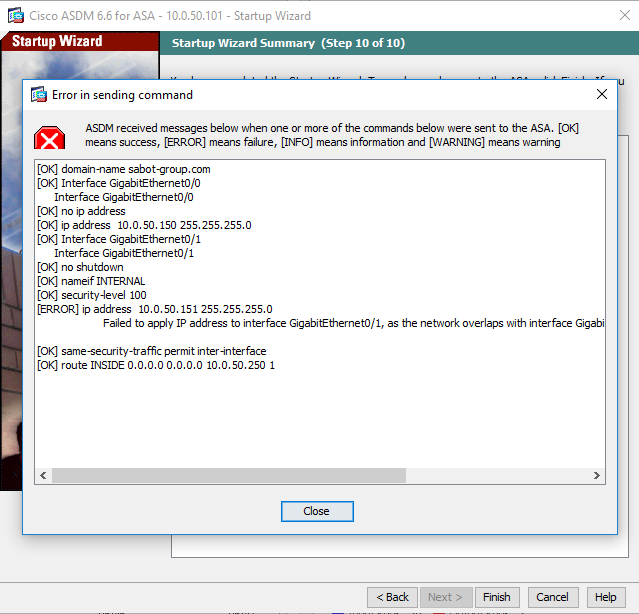
Task: Click Finish in the Startup Wizard
Action: 497,597
